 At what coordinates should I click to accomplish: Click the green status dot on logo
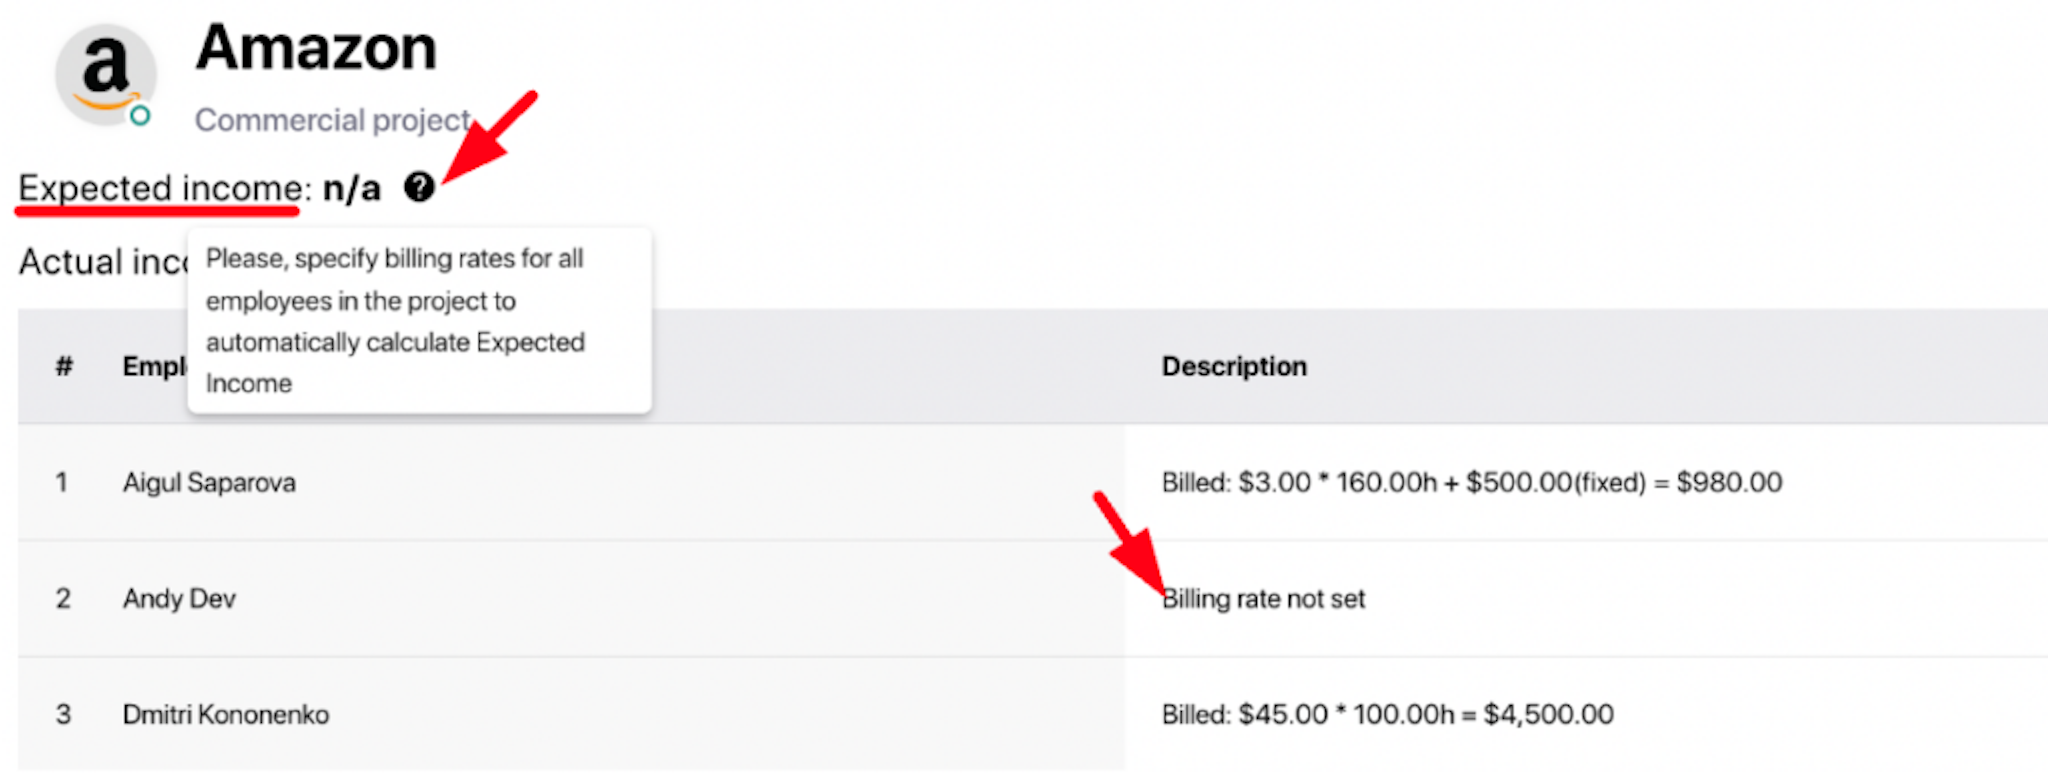click(141, 115)
